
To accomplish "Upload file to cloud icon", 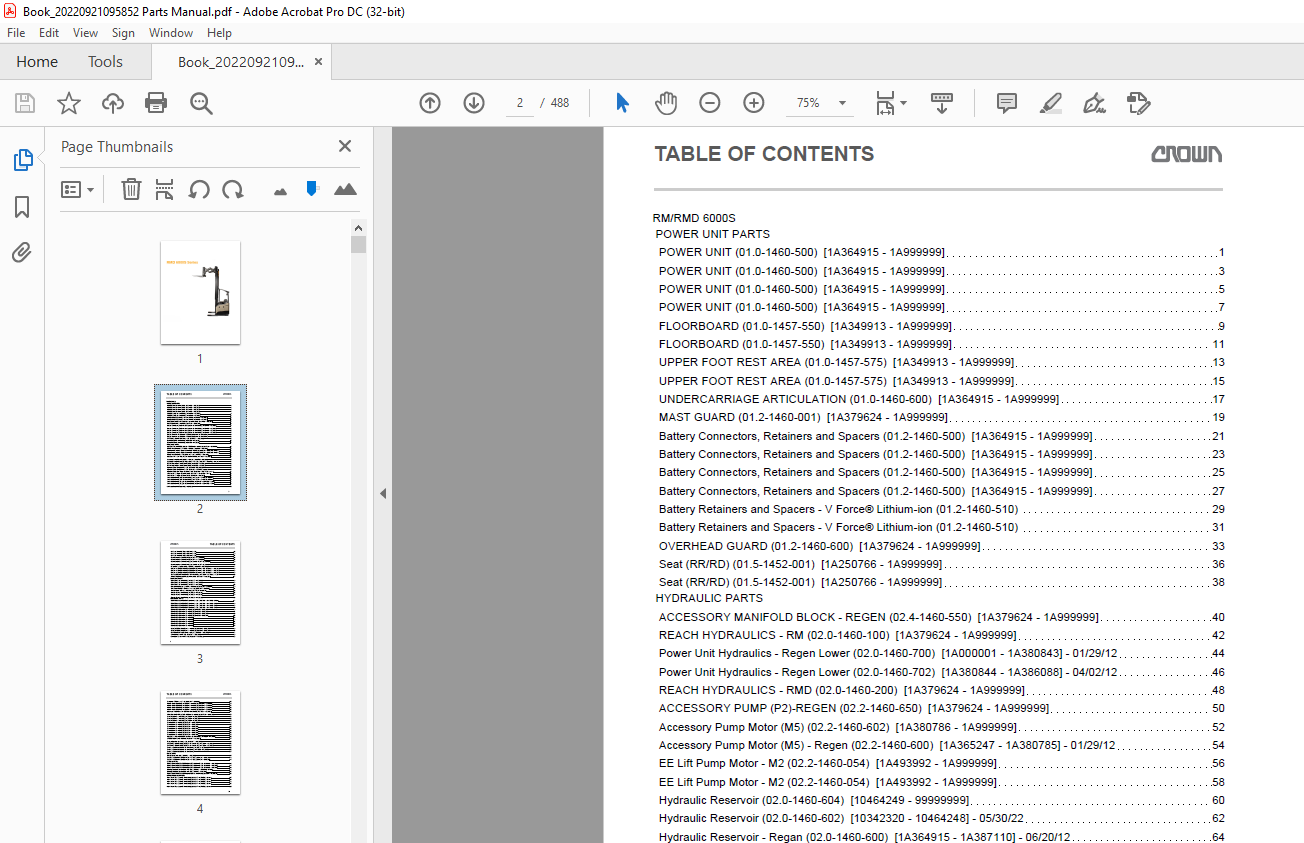I will pyautogui.click(x=113, y=103).
